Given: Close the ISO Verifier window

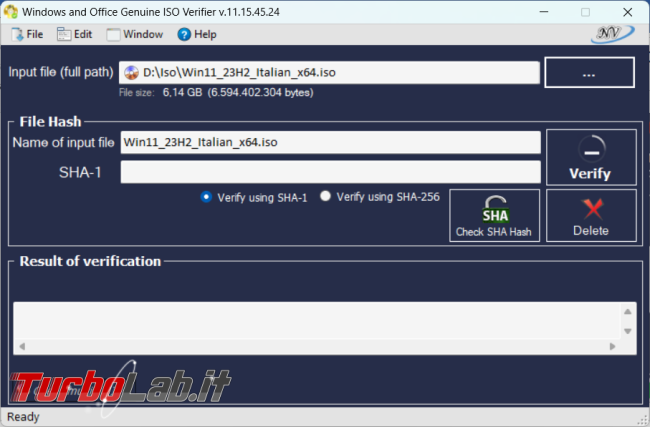Looking at the screenshot, I should pyautogui.click(x=628, y=12).
